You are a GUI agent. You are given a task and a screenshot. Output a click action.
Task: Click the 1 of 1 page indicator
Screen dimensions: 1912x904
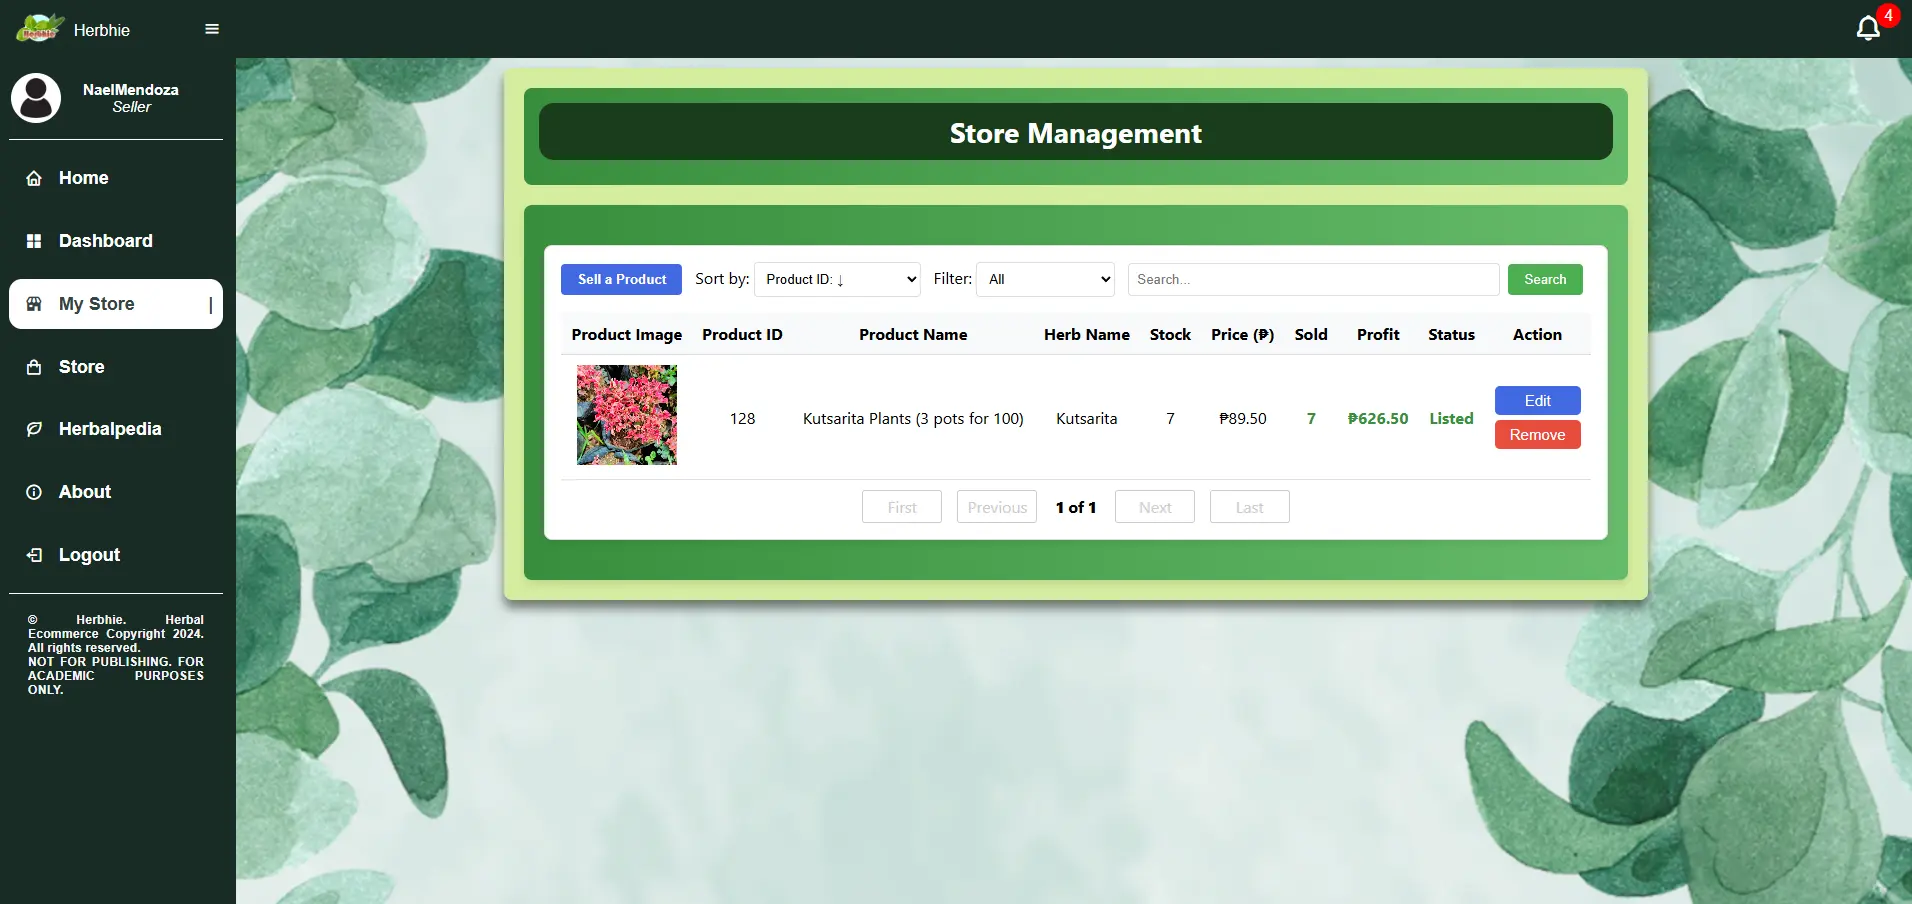tap(1076, 508)
